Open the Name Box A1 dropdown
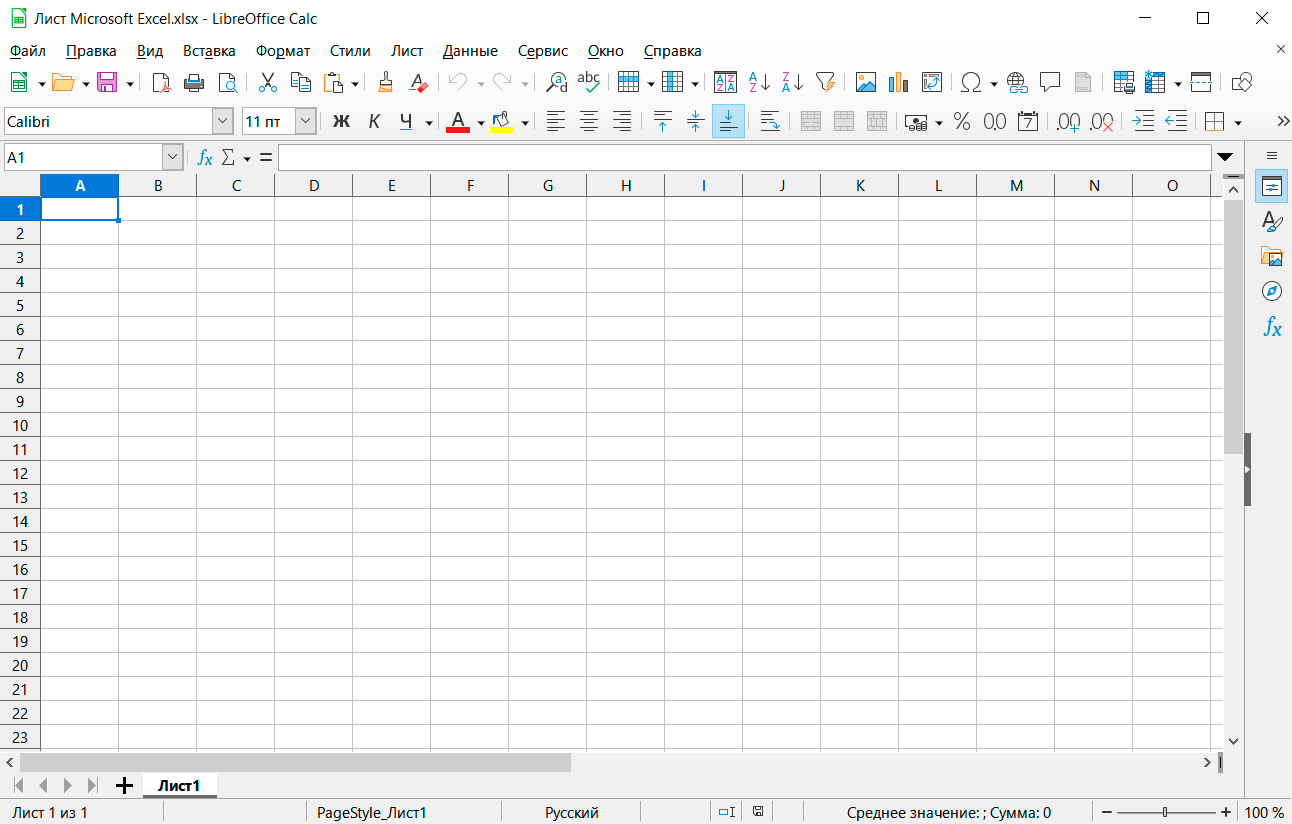Image resolution: width=1292 pixels, height=824 pixels. click(173, 157)
